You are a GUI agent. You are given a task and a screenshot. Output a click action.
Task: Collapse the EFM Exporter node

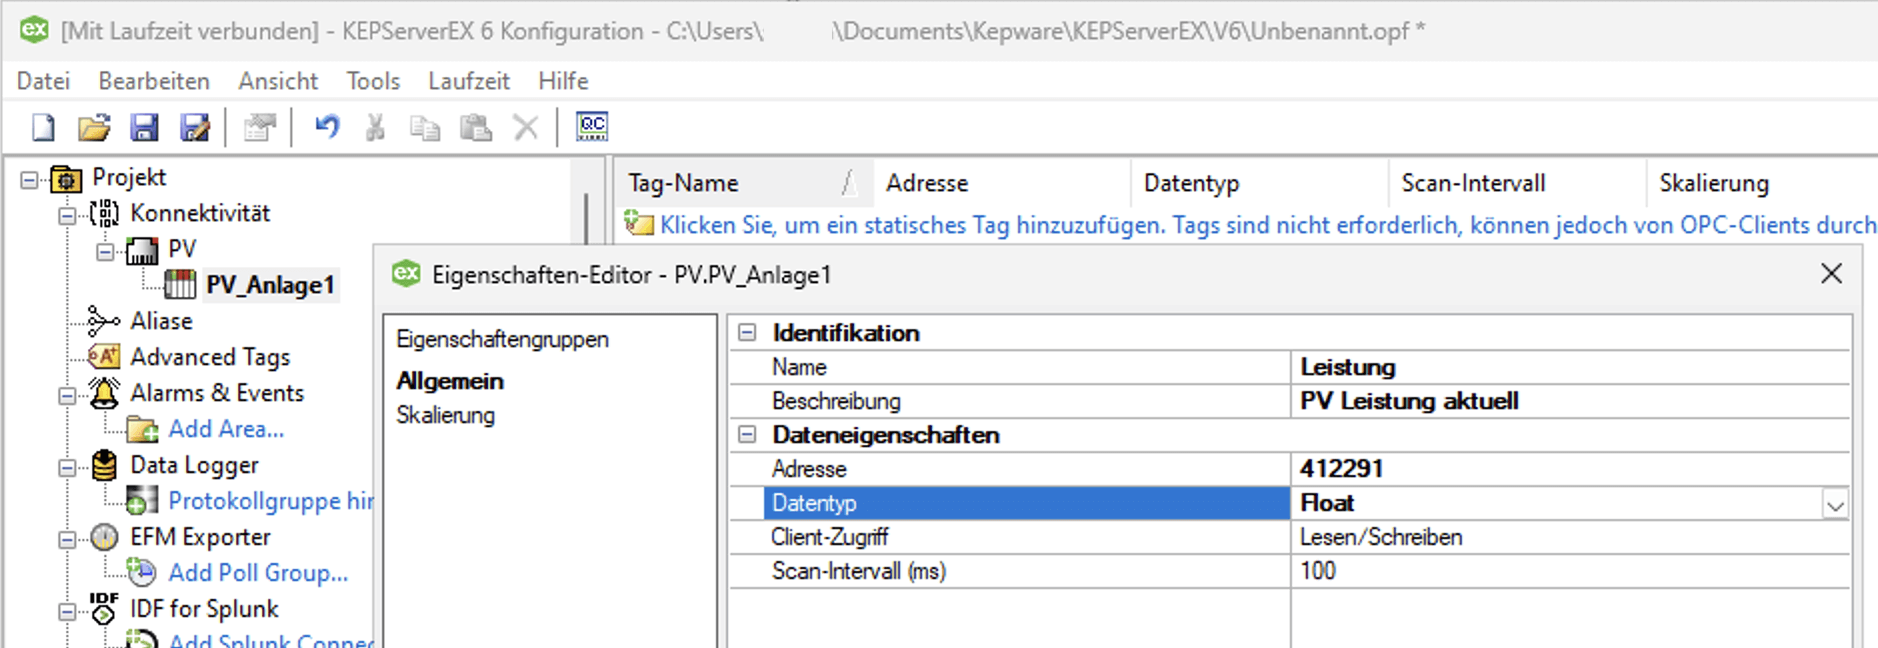point(67,539)
